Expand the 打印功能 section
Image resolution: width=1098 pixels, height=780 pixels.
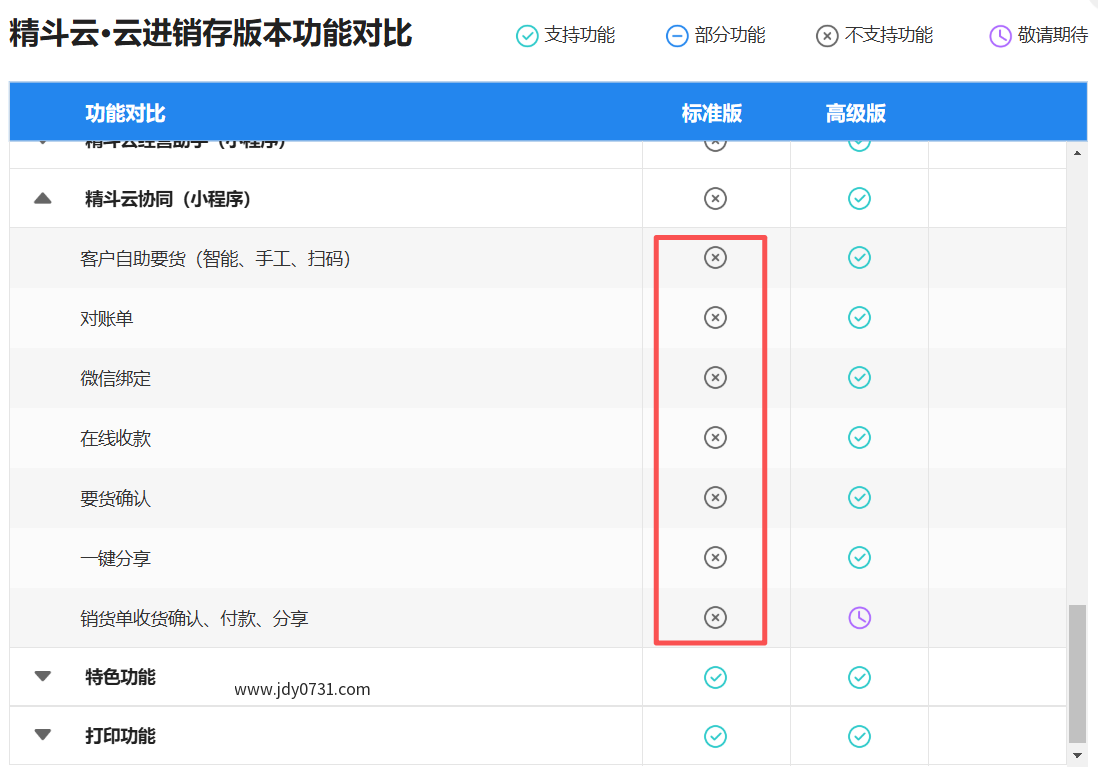42,736
